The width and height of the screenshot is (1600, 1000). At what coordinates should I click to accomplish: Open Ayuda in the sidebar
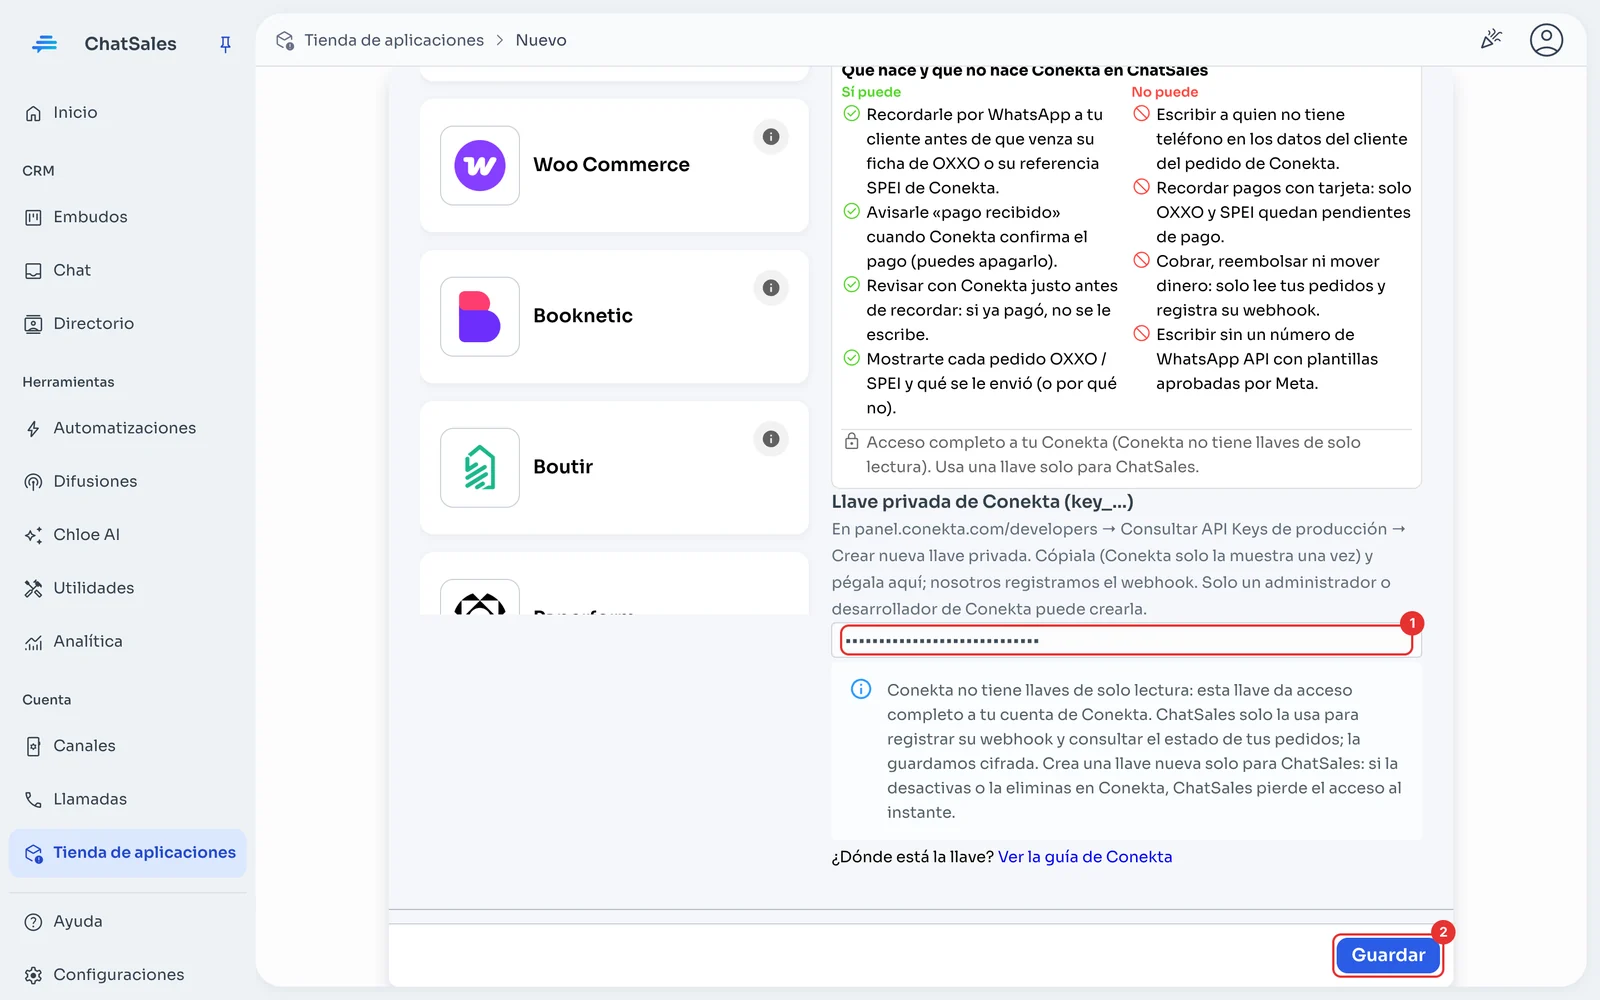tap(128, 922)
